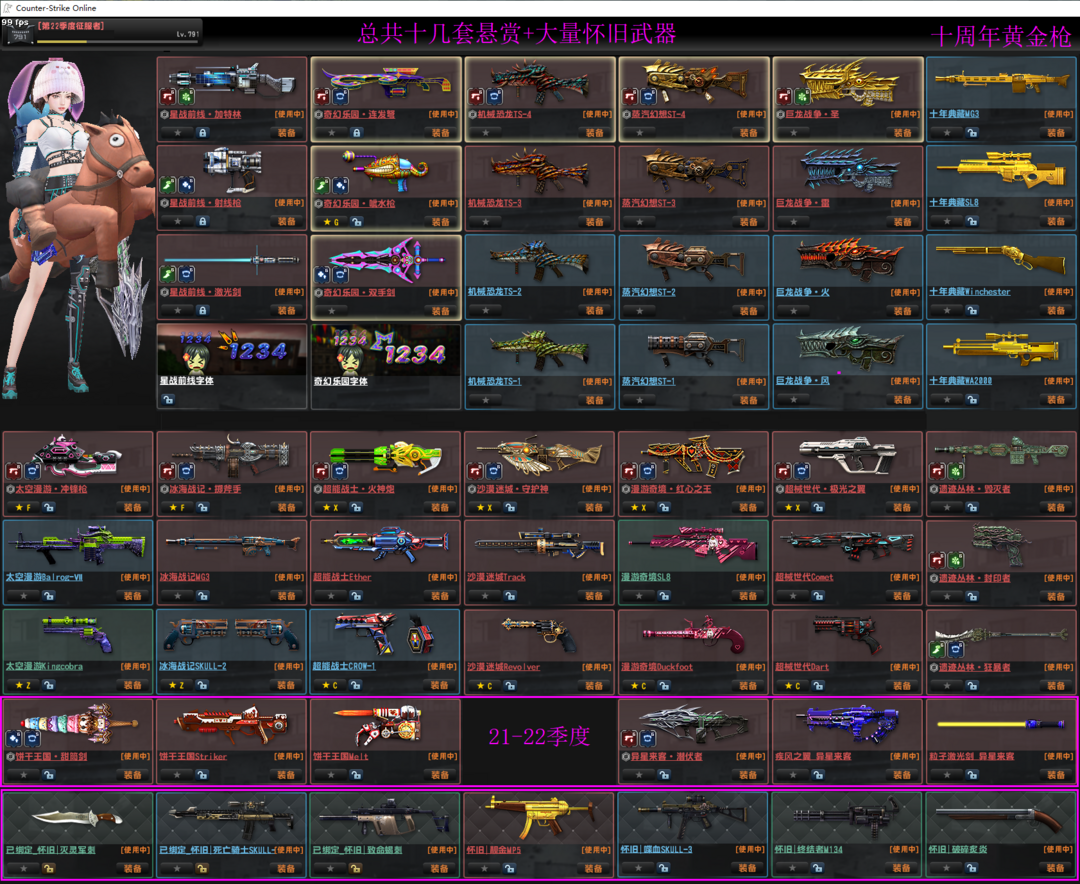Click the unlock icon on 十年典藏WA2000 card

click(972, 399)
